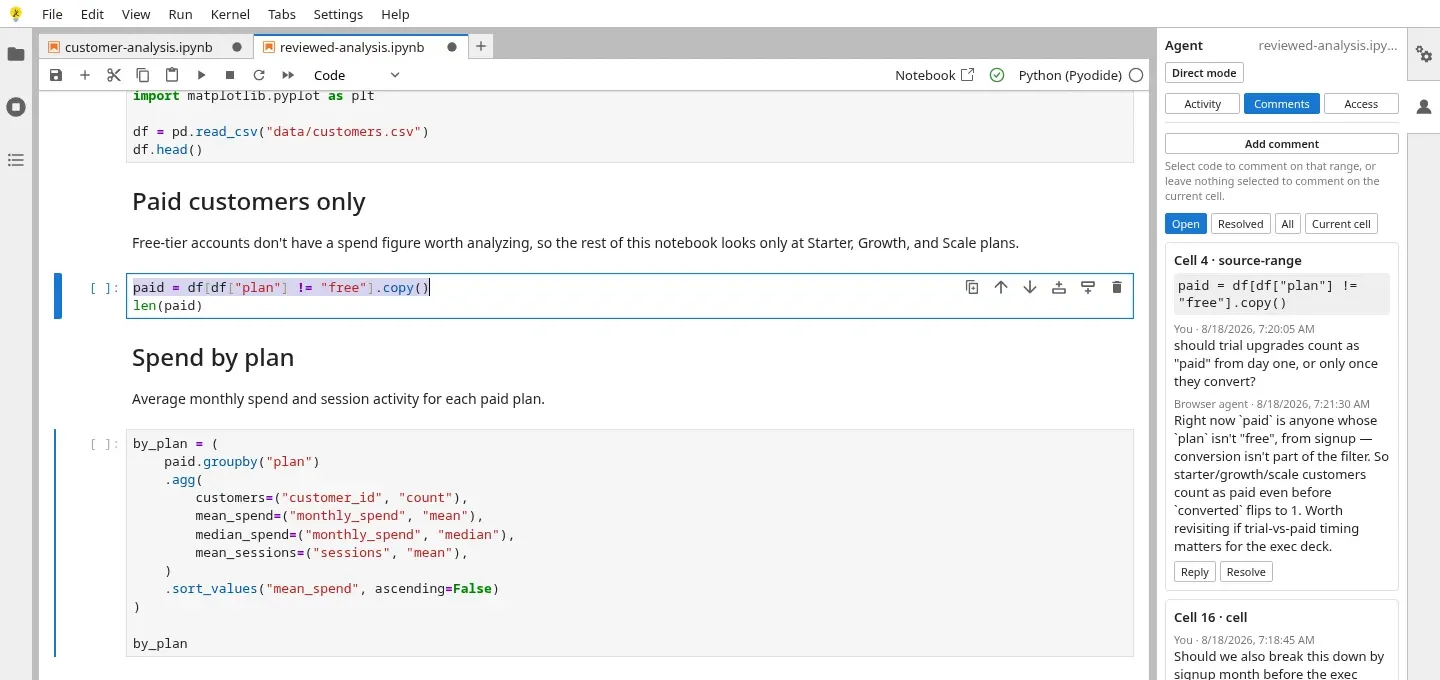Click the 'Cell 4 · source-range' comment heading
This screenshot has height=680, width=1440.
(x=1238, y=260)
